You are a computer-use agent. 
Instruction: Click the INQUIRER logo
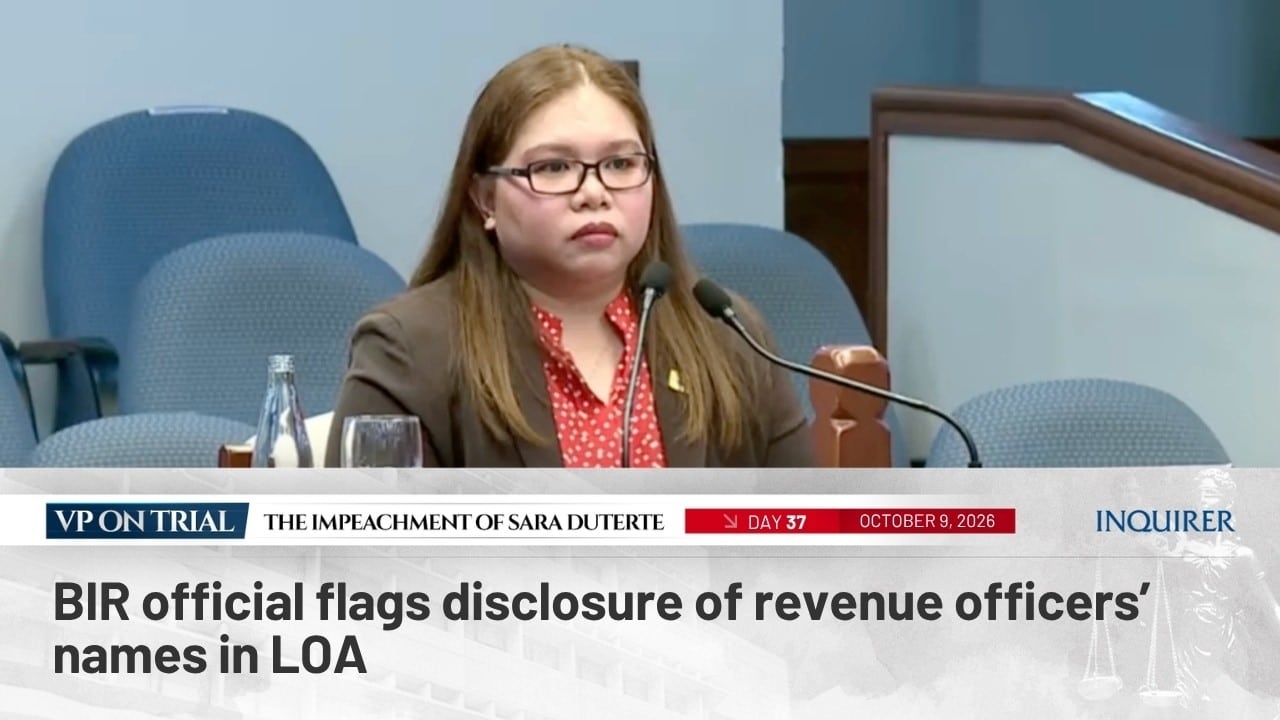[x=1165, y=521]
